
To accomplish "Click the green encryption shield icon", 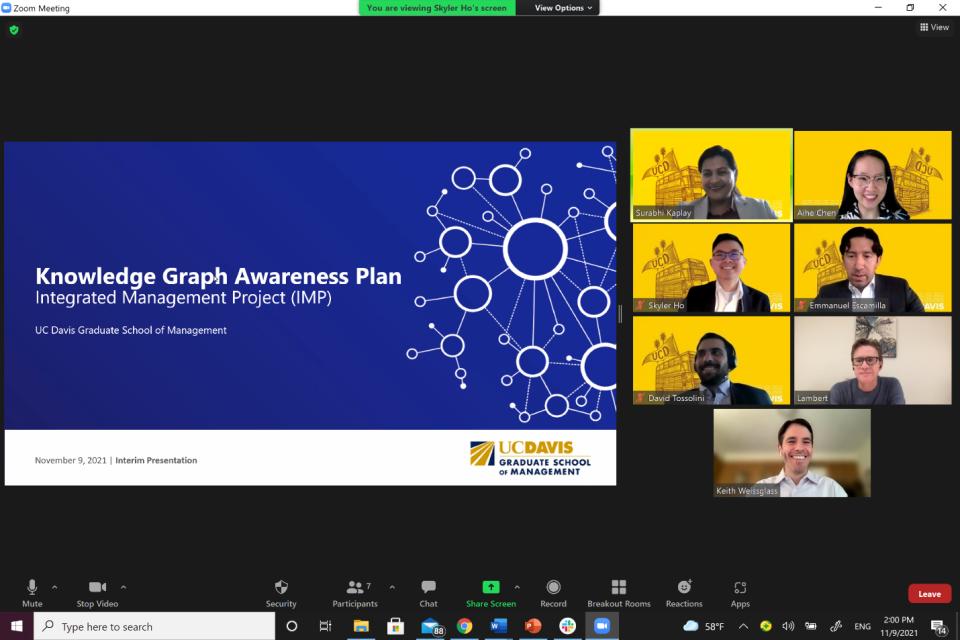I will coord(14,30).
